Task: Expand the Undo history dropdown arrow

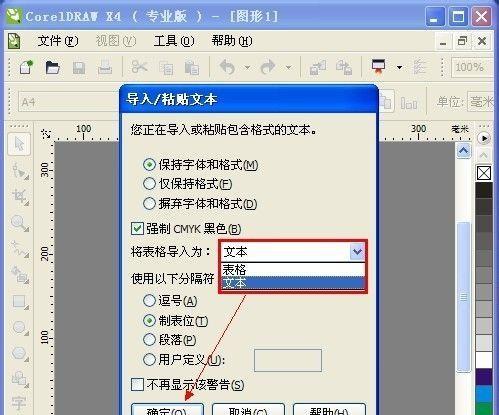Action: point(247,68)
